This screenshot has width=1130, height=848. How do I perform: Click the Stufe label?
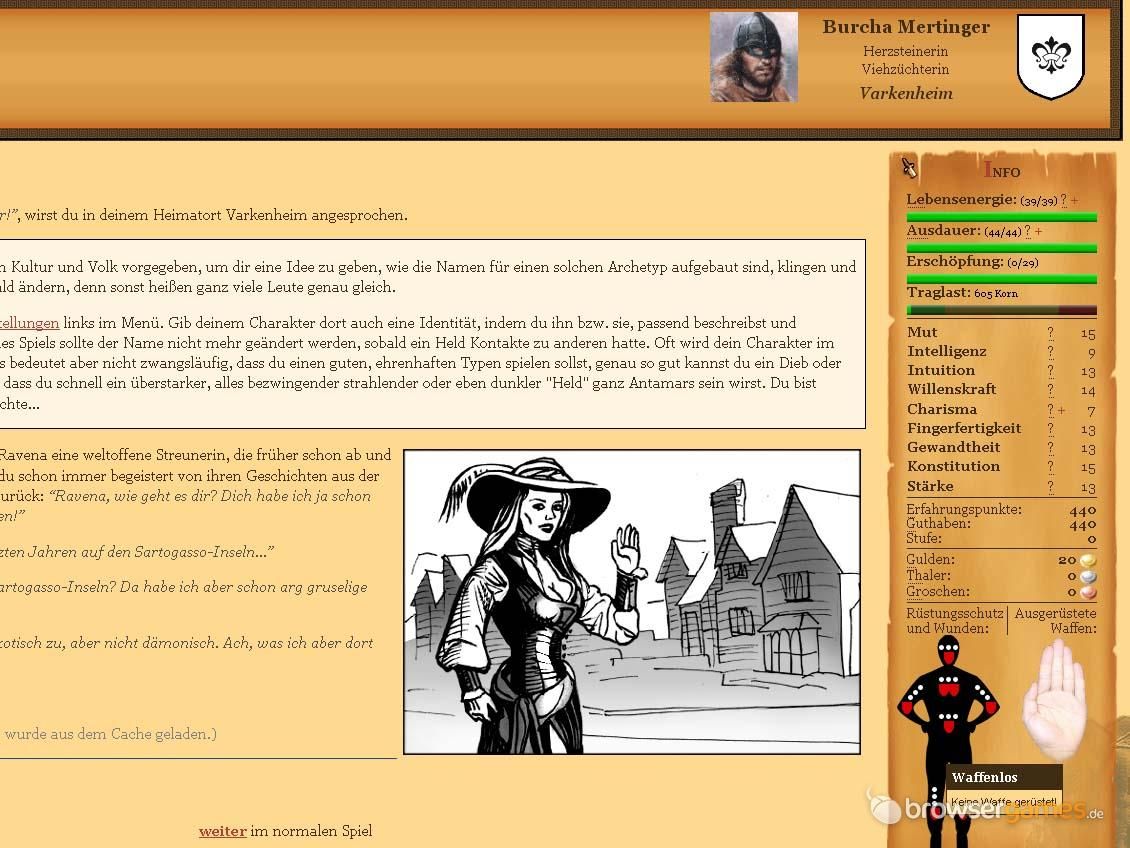click(x=924, y=538)
